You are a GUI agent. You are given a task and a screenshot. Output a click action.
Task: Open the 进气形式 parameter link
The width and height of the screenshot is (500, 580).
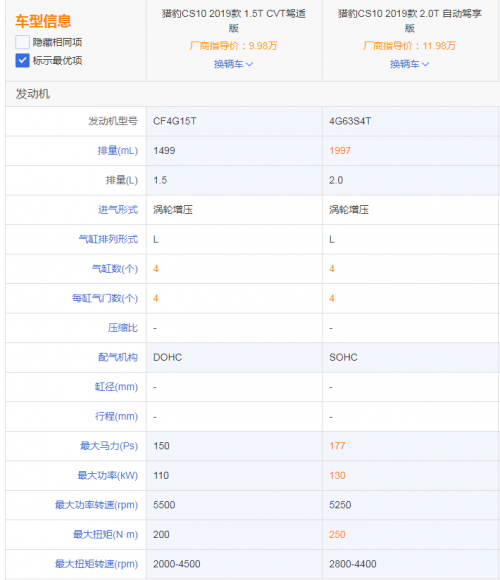(118, 210)
